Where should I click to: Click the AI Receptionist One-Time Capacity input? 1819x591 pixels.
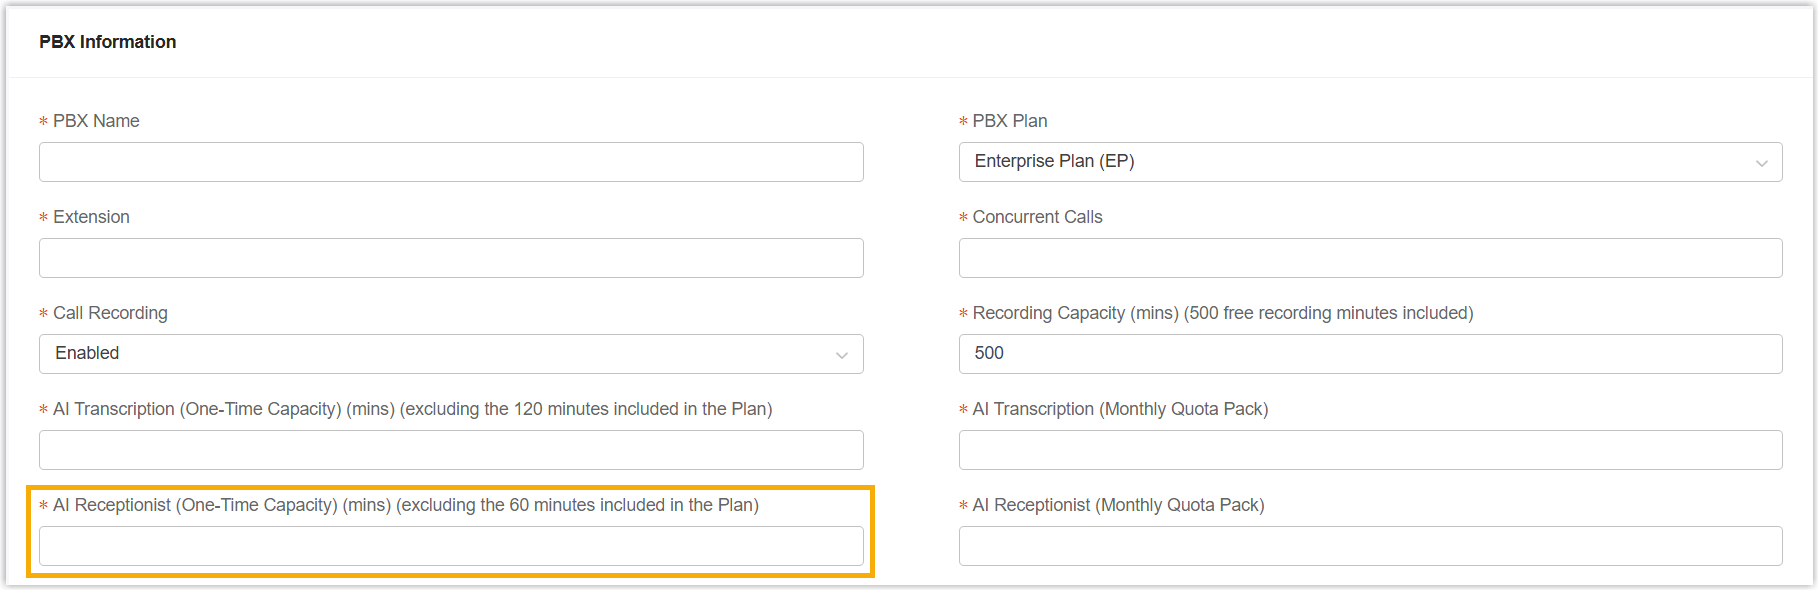click(x=450, y=546)
